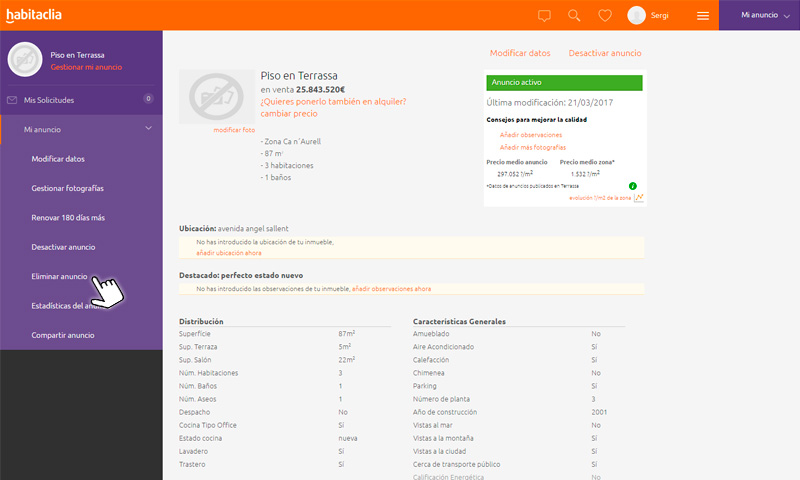Click the Distribución section heading
The width and height of the screenshot is (800, 480).
click(201, 321)
